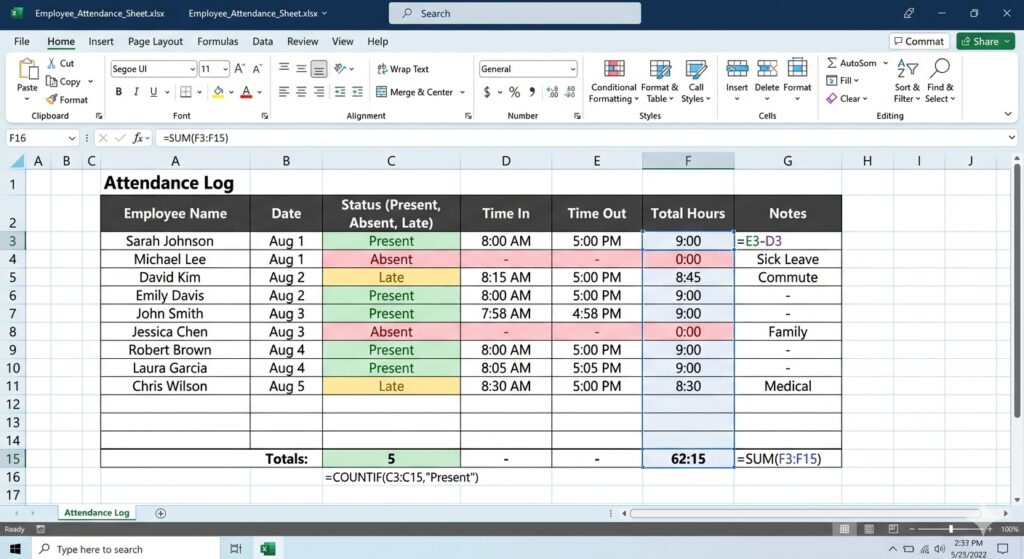Screen dimensions: 1024x559
Task: Click the Decrease Decimal icon
Action: point(570,92)
